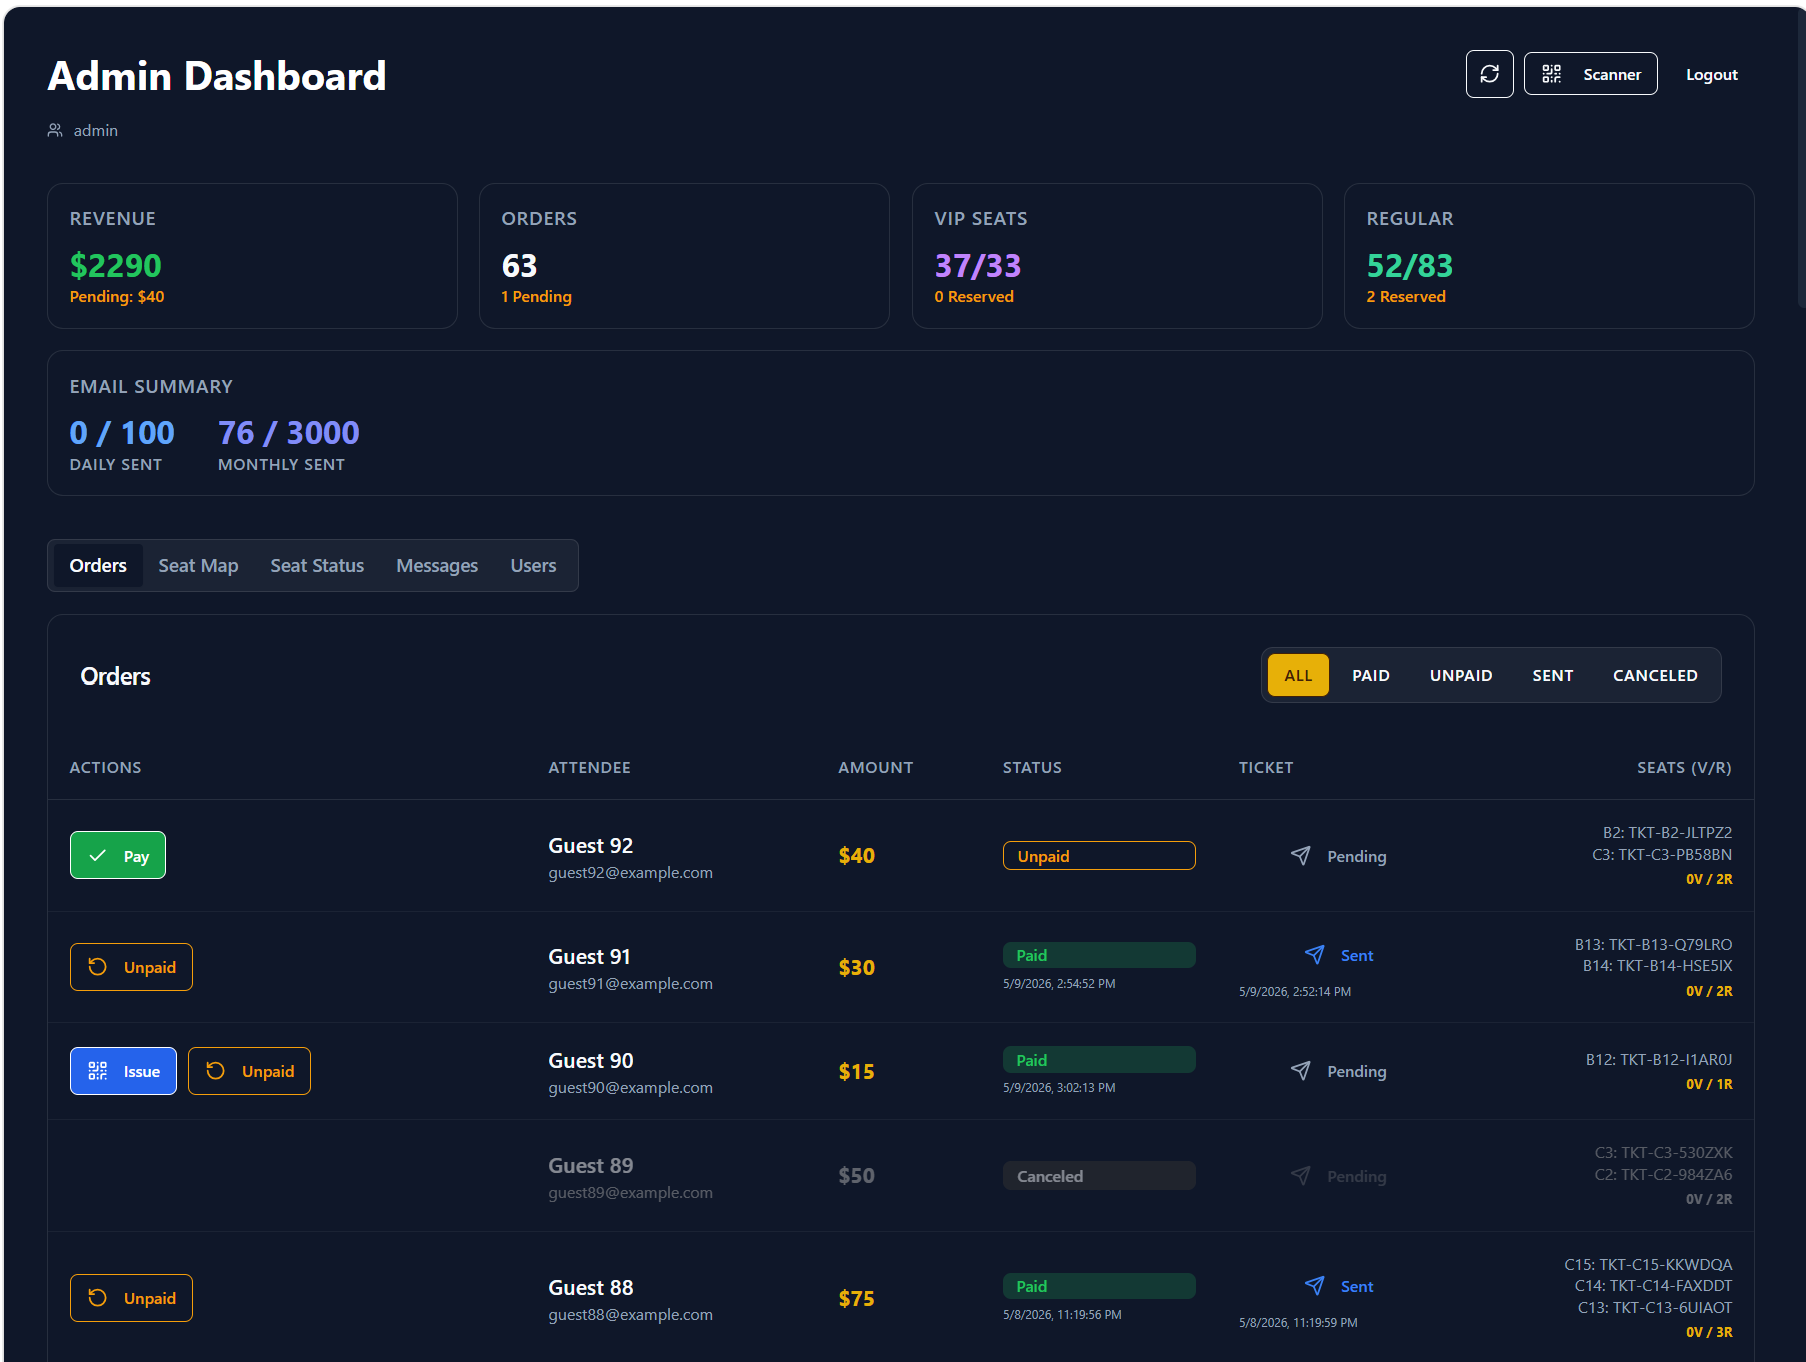Click Guest 92 Unpaid status badge
Image resolution: width=1806 pixels, height=1362 pixels.
click(1099, 856)
